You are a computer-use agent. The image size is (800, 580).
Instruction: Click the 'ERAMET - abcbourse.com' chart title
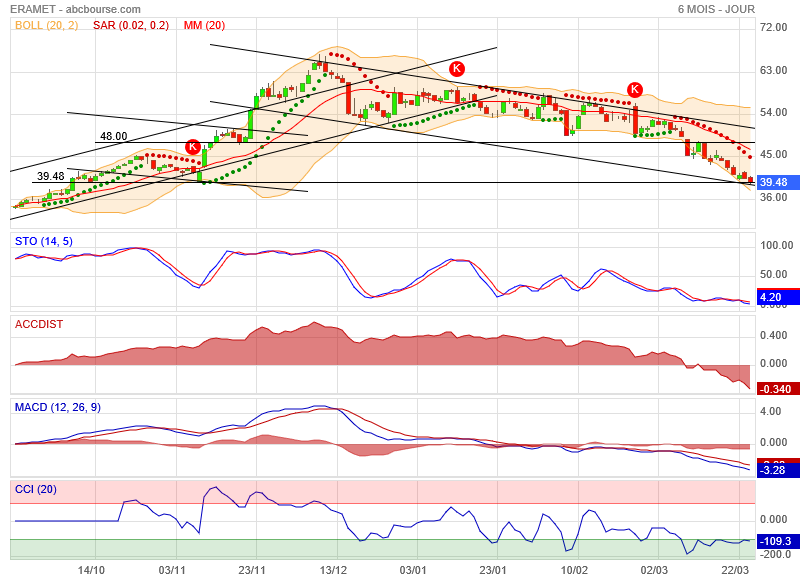tap(75, 9)
